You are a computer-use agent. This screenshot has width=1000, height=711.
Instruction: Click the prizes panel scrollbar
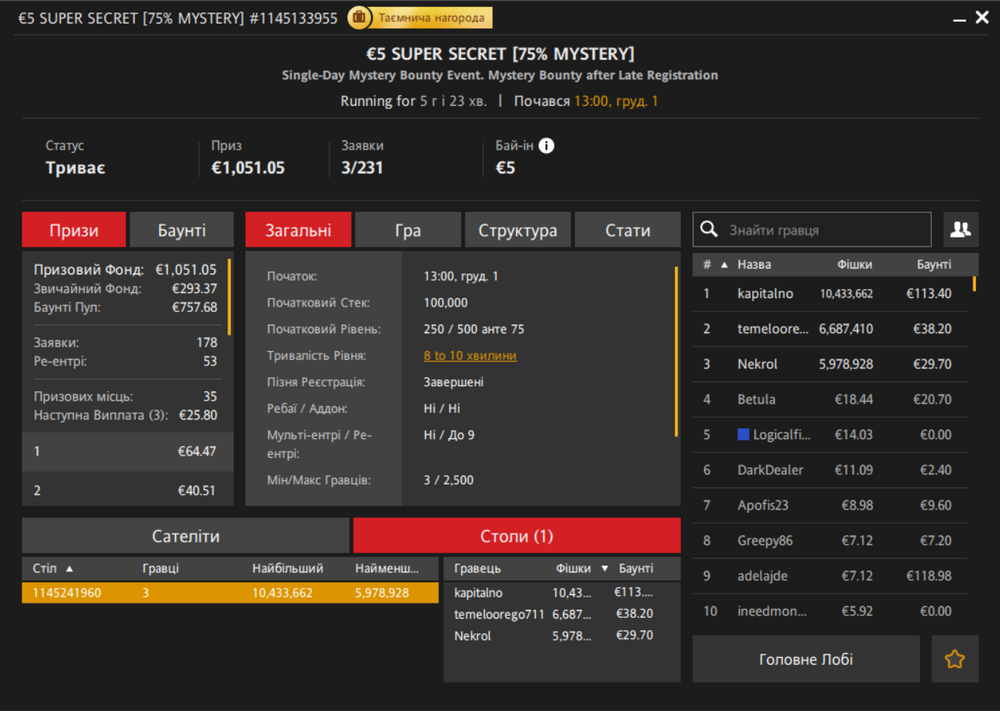click(229, 297)
